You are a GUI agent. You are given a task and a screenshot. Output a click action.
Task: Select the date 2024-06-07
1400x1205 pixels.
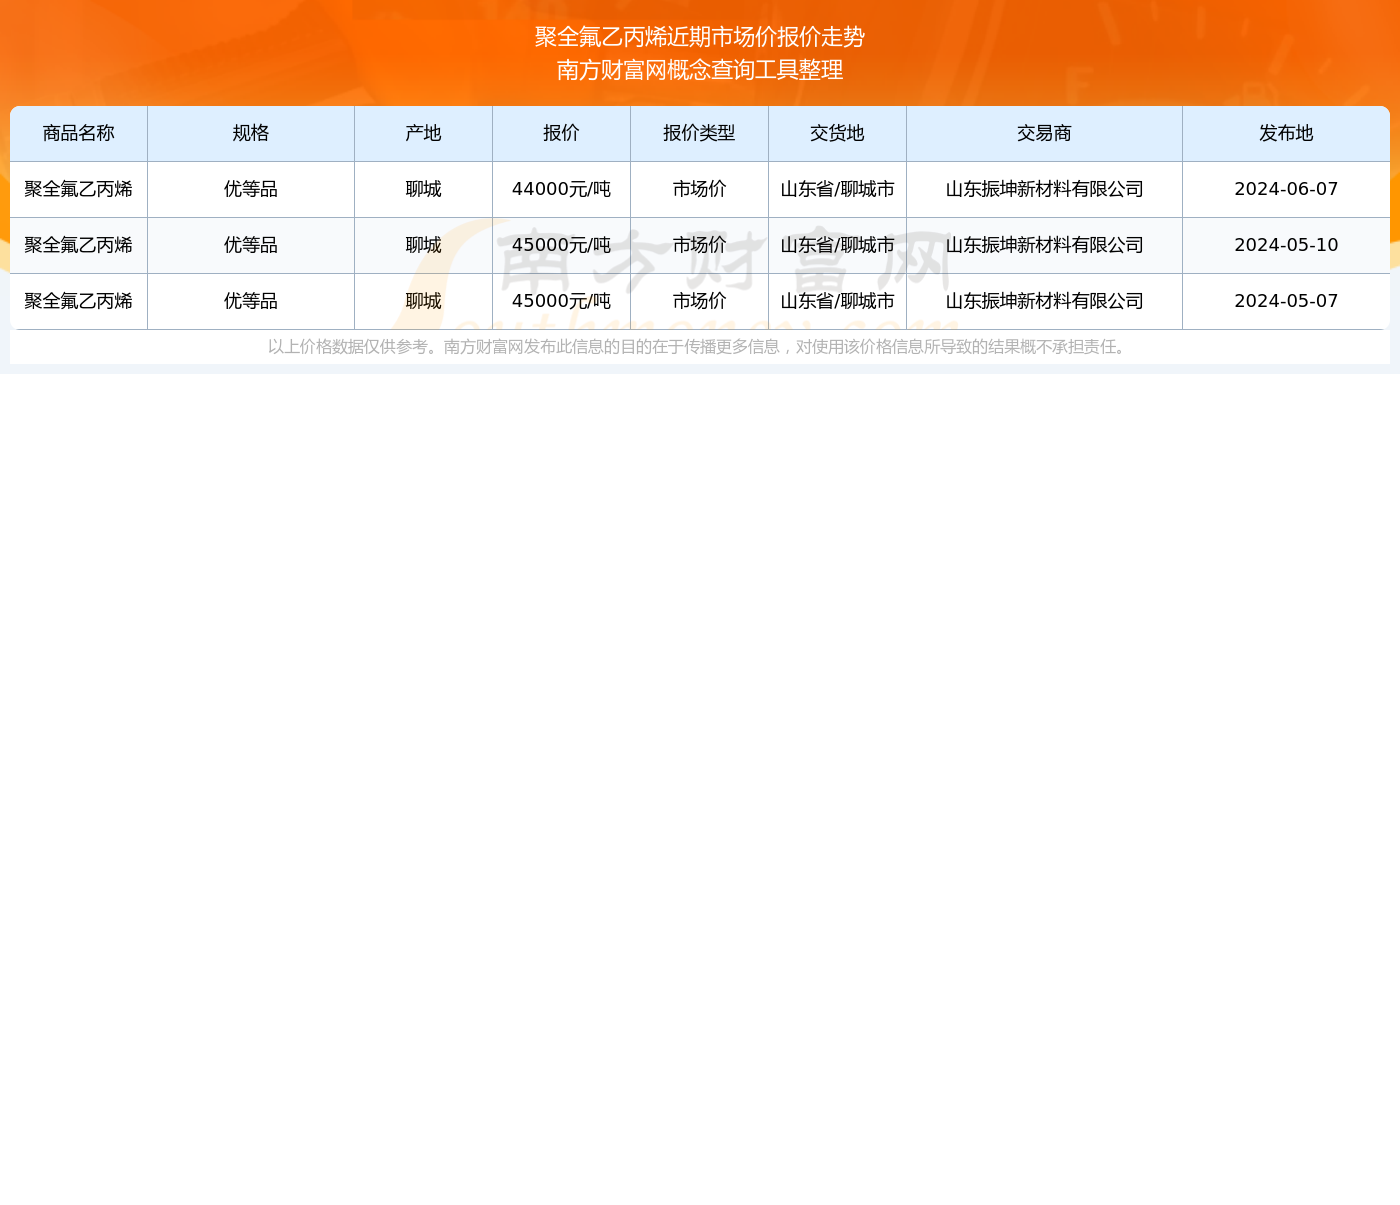click(x=1286, y=189)
